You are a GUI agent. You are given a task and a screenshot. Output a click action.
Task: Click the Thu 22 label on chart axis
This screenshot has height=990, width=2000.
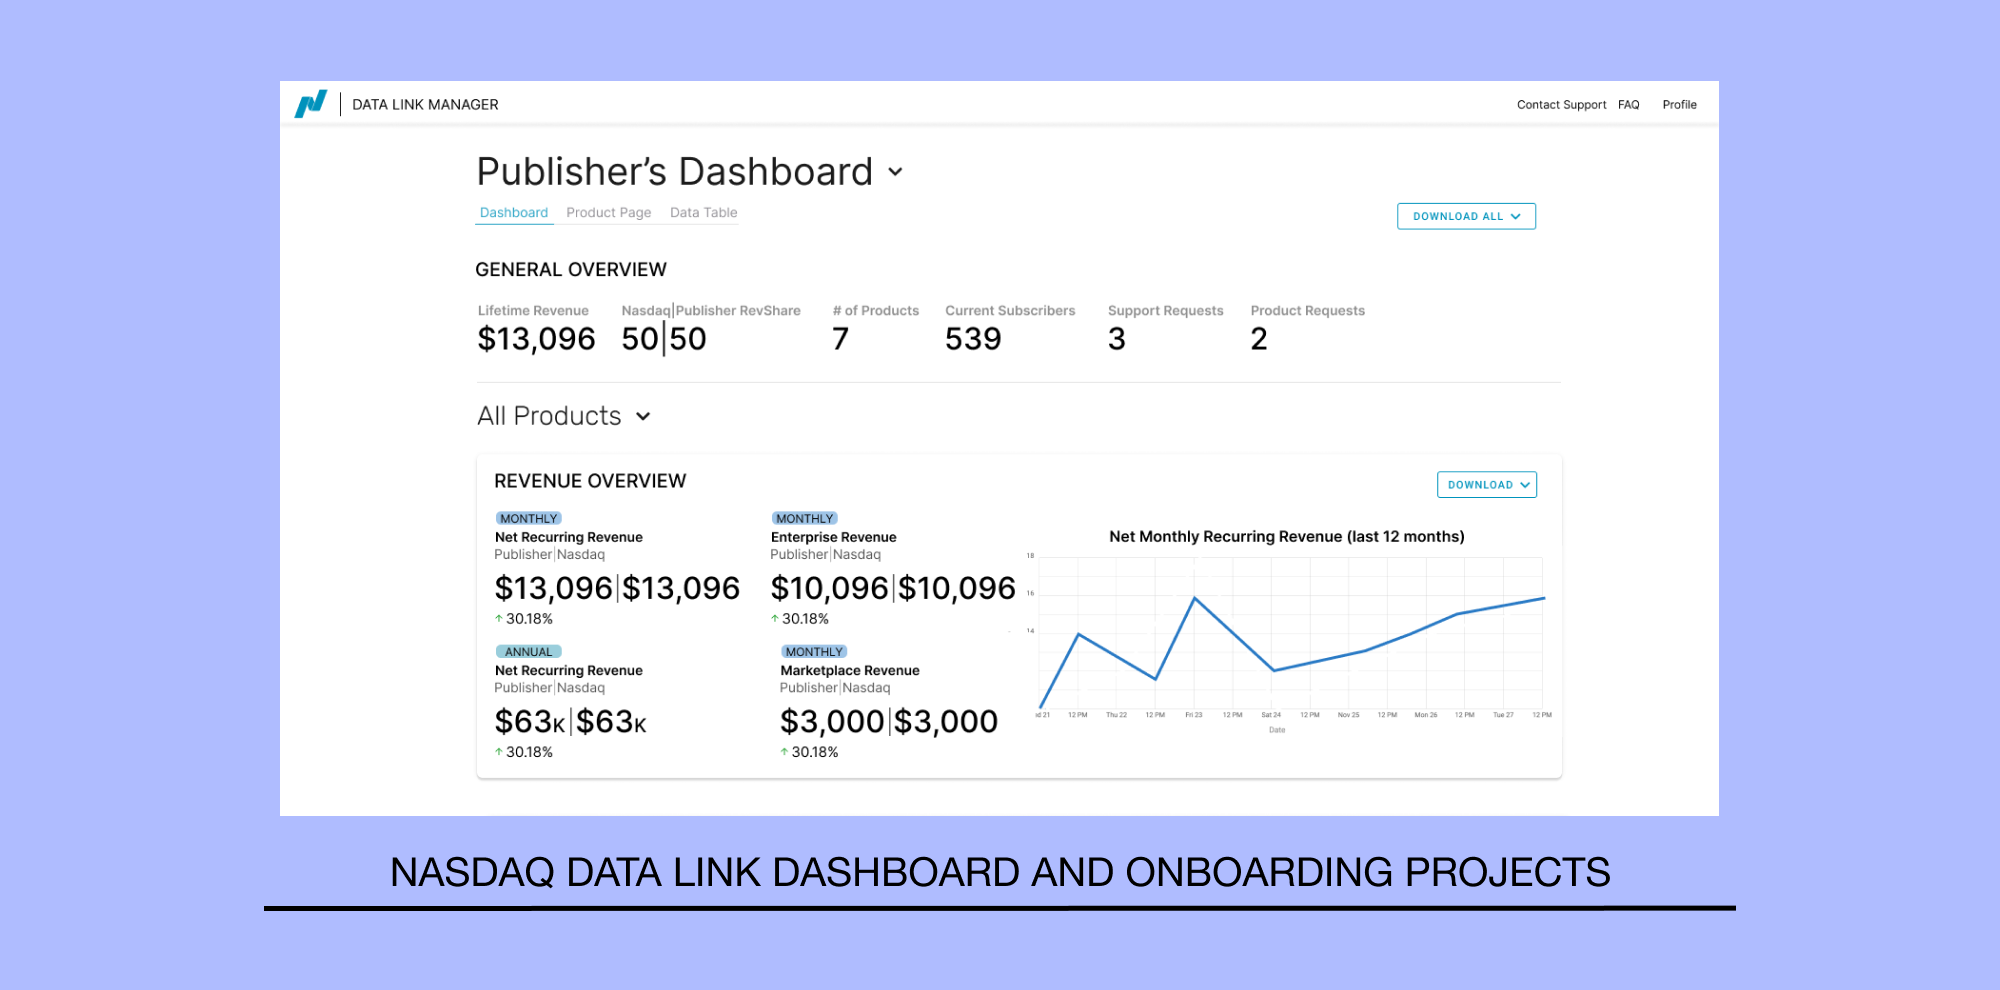click(1116, 715)
